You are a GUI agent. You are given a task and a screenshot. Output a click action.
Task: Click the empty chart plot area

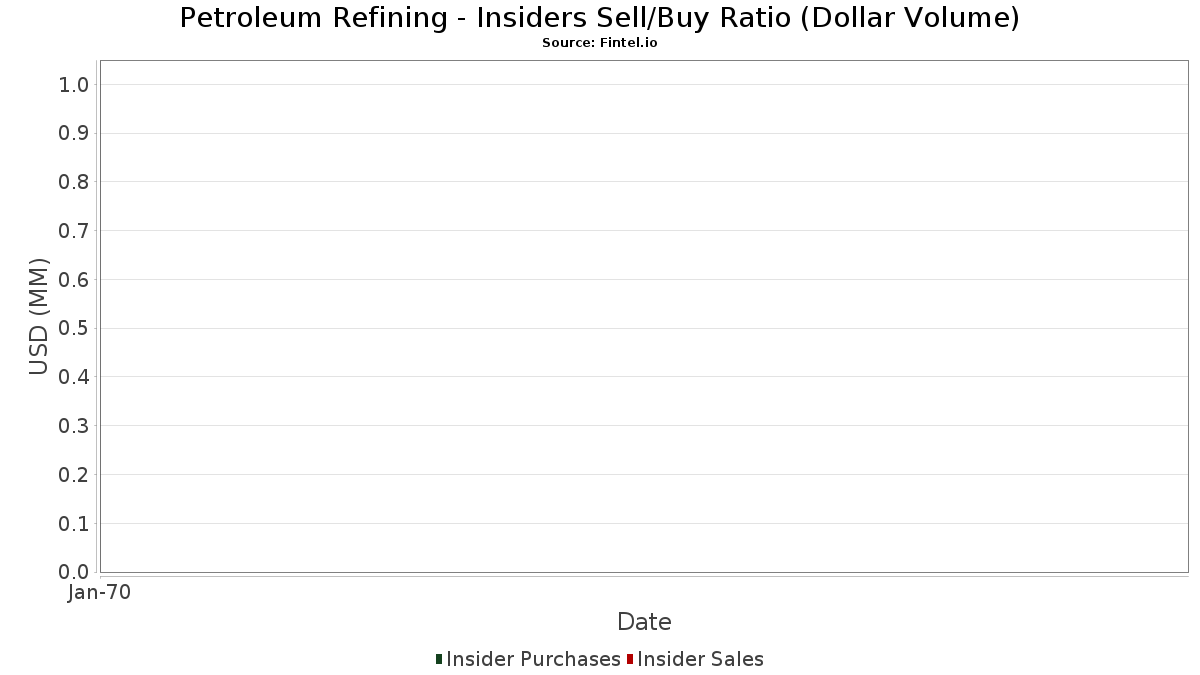(x=644, y=316)
